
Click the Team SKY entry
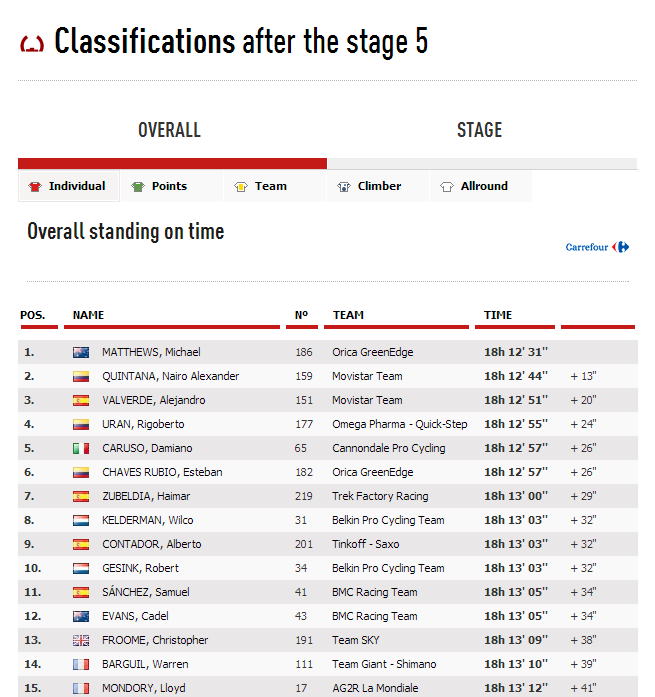tap(356, 640)
